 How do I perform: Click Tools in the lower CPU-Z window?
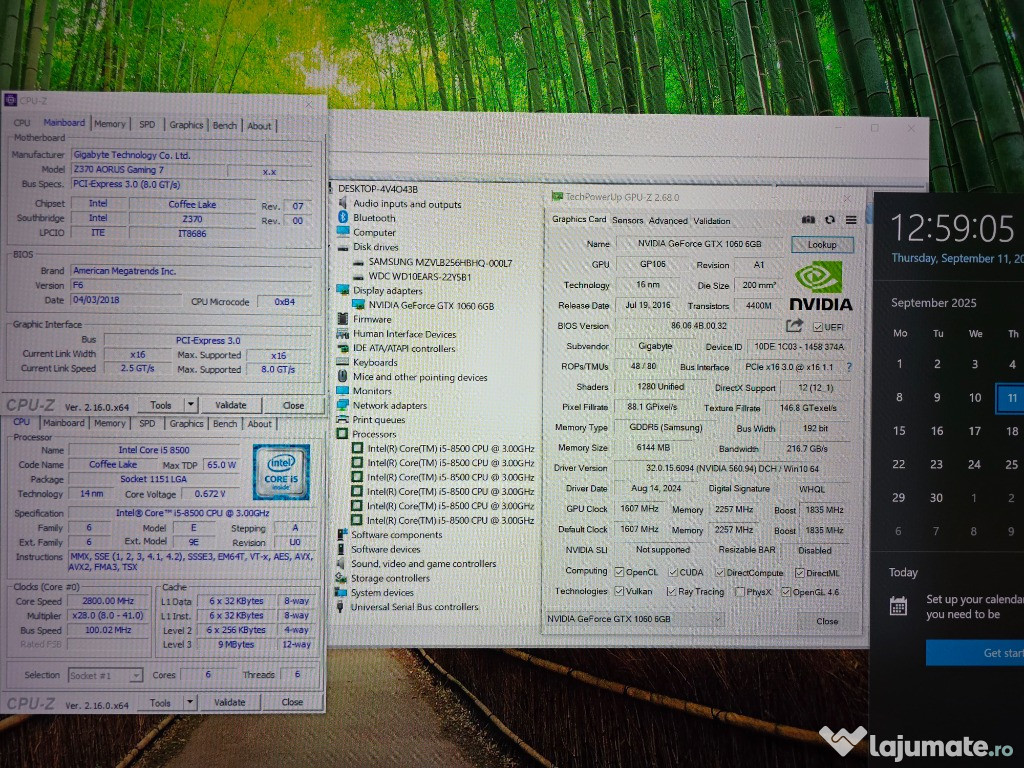point(160,703)
